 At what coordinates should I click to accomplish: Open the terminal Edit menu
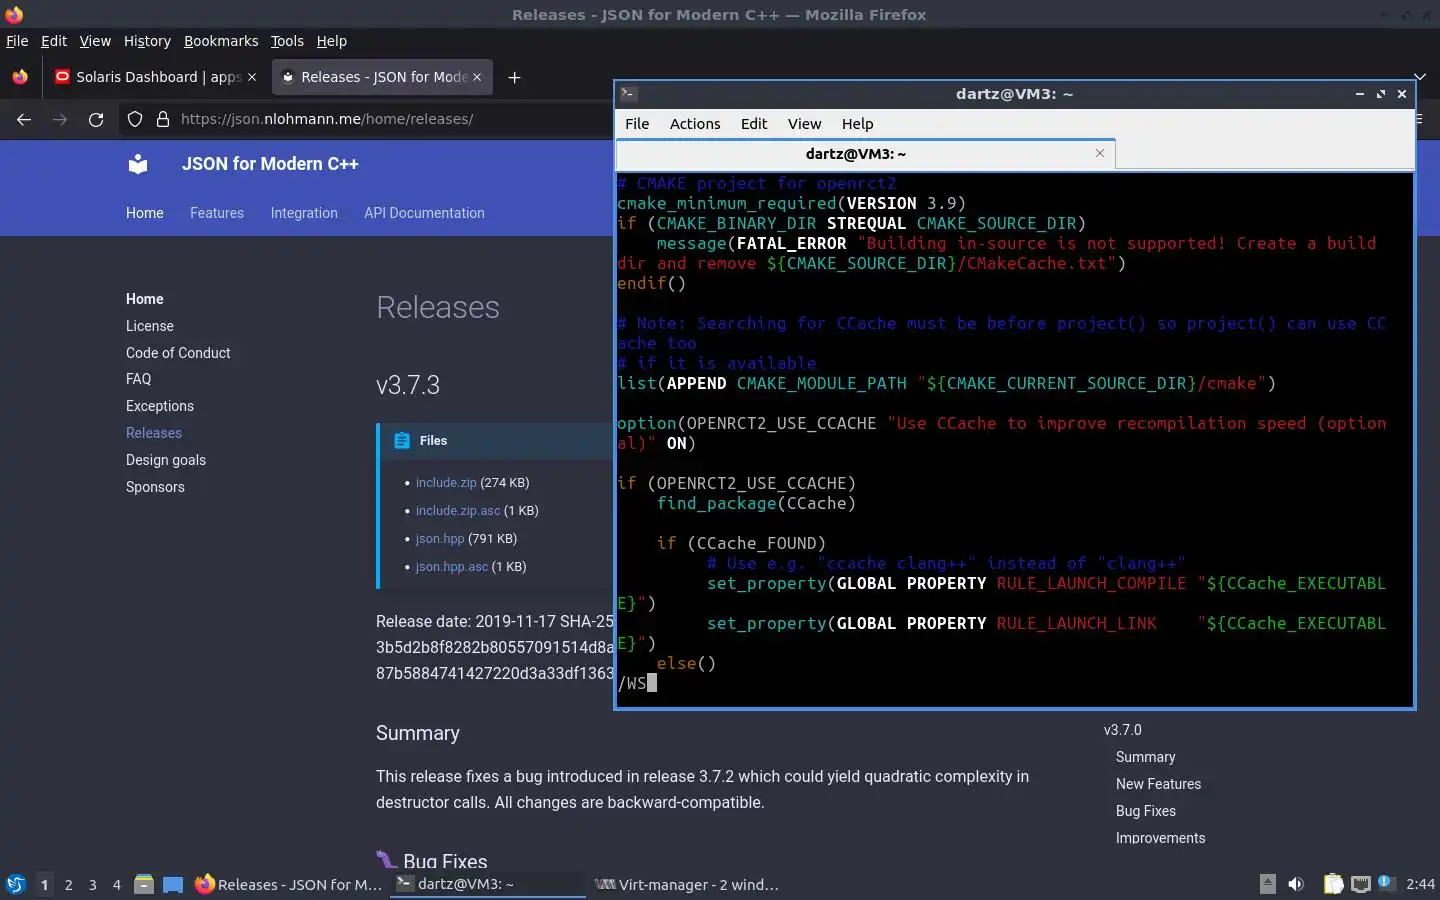[x=754, y=124]
